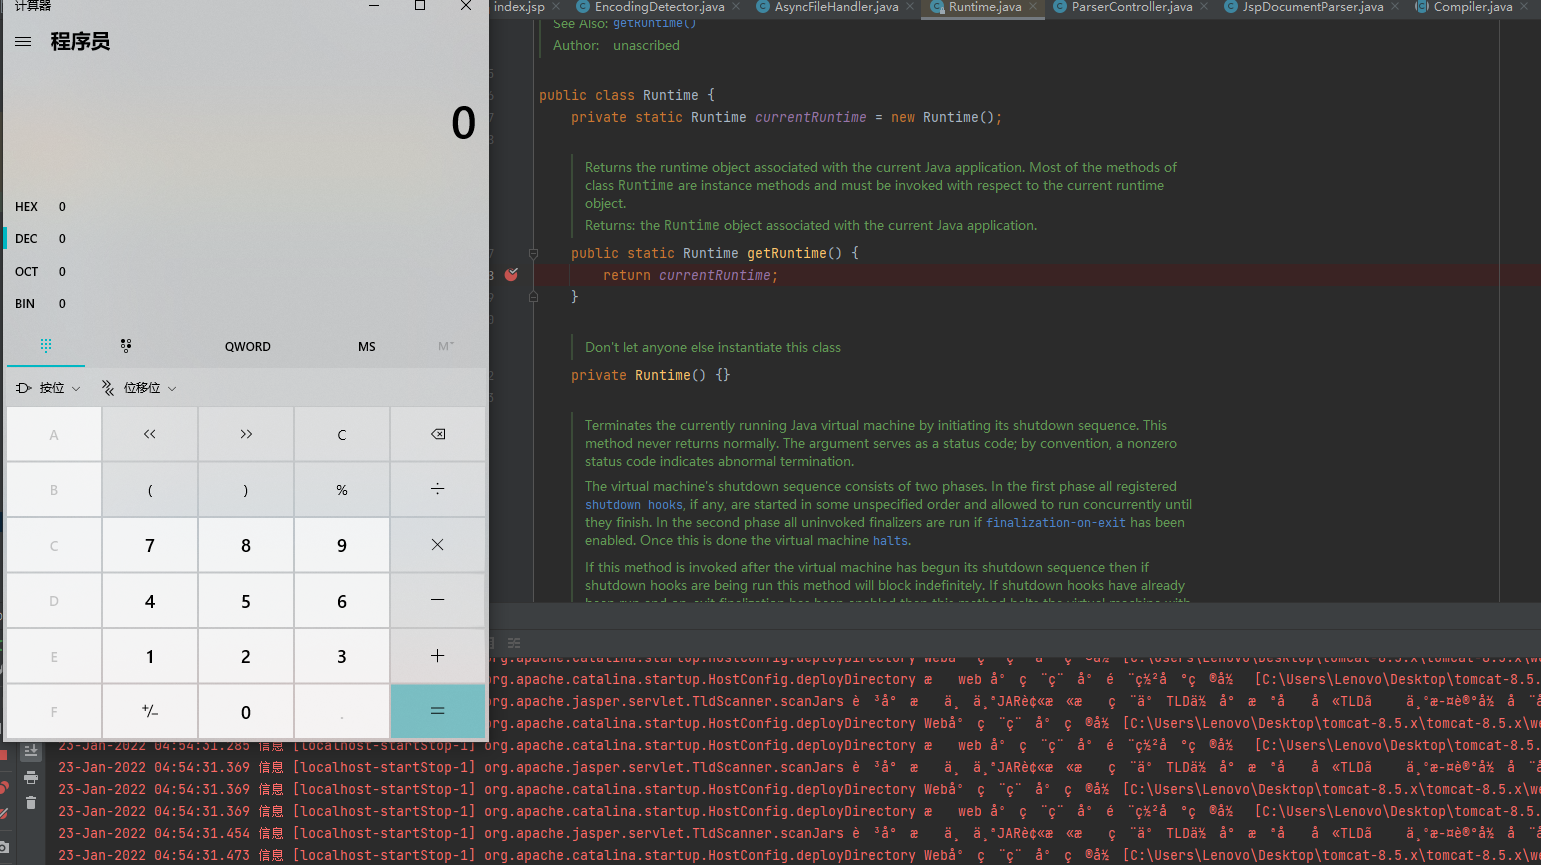Viewport: 1541px width, 865px height.
Task: Click the multiply operator key
Action: point(438,545)
